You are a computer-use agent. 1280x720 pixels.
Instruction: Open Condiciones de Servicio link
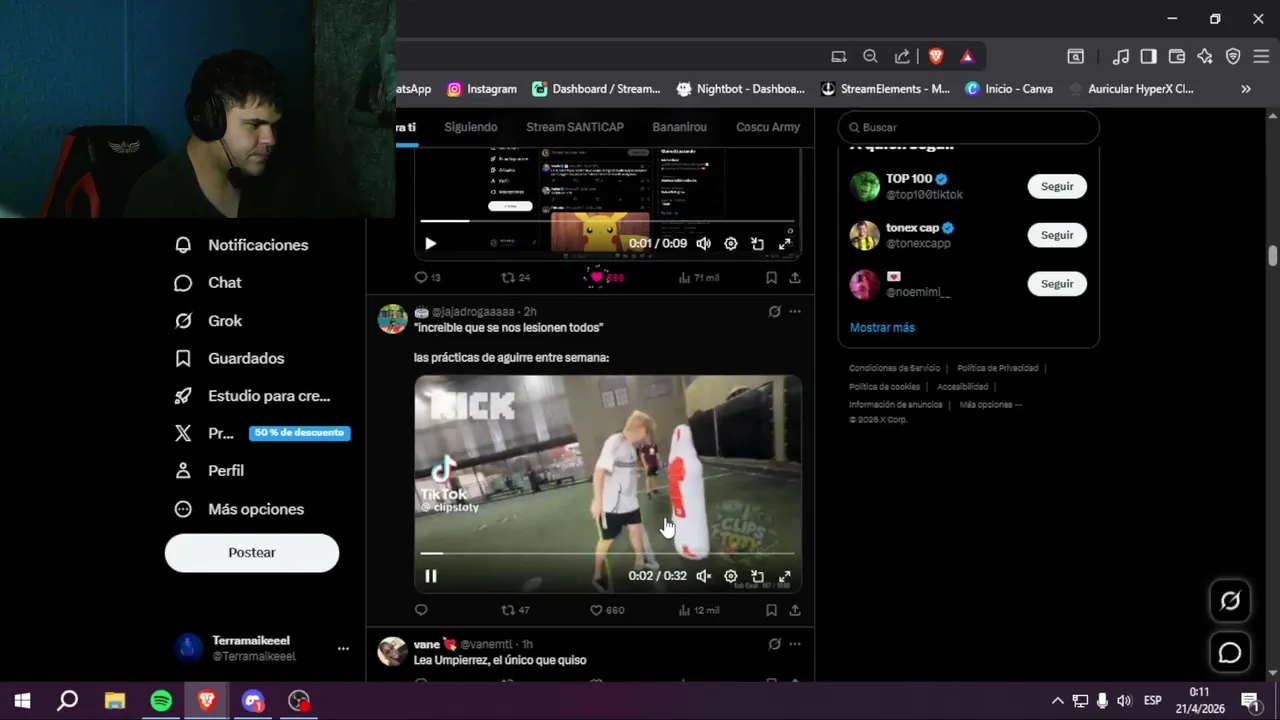coord(894,368)
